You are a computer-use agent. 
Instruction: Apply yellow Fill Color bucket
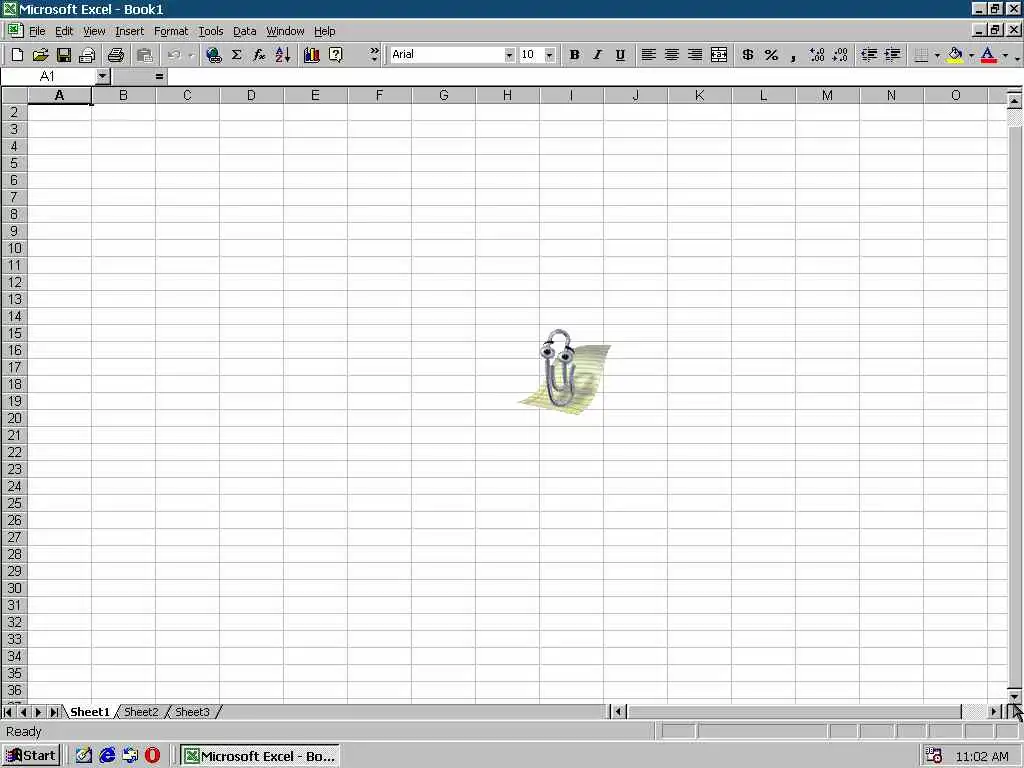pyautogui.click(x=955, y=55)
